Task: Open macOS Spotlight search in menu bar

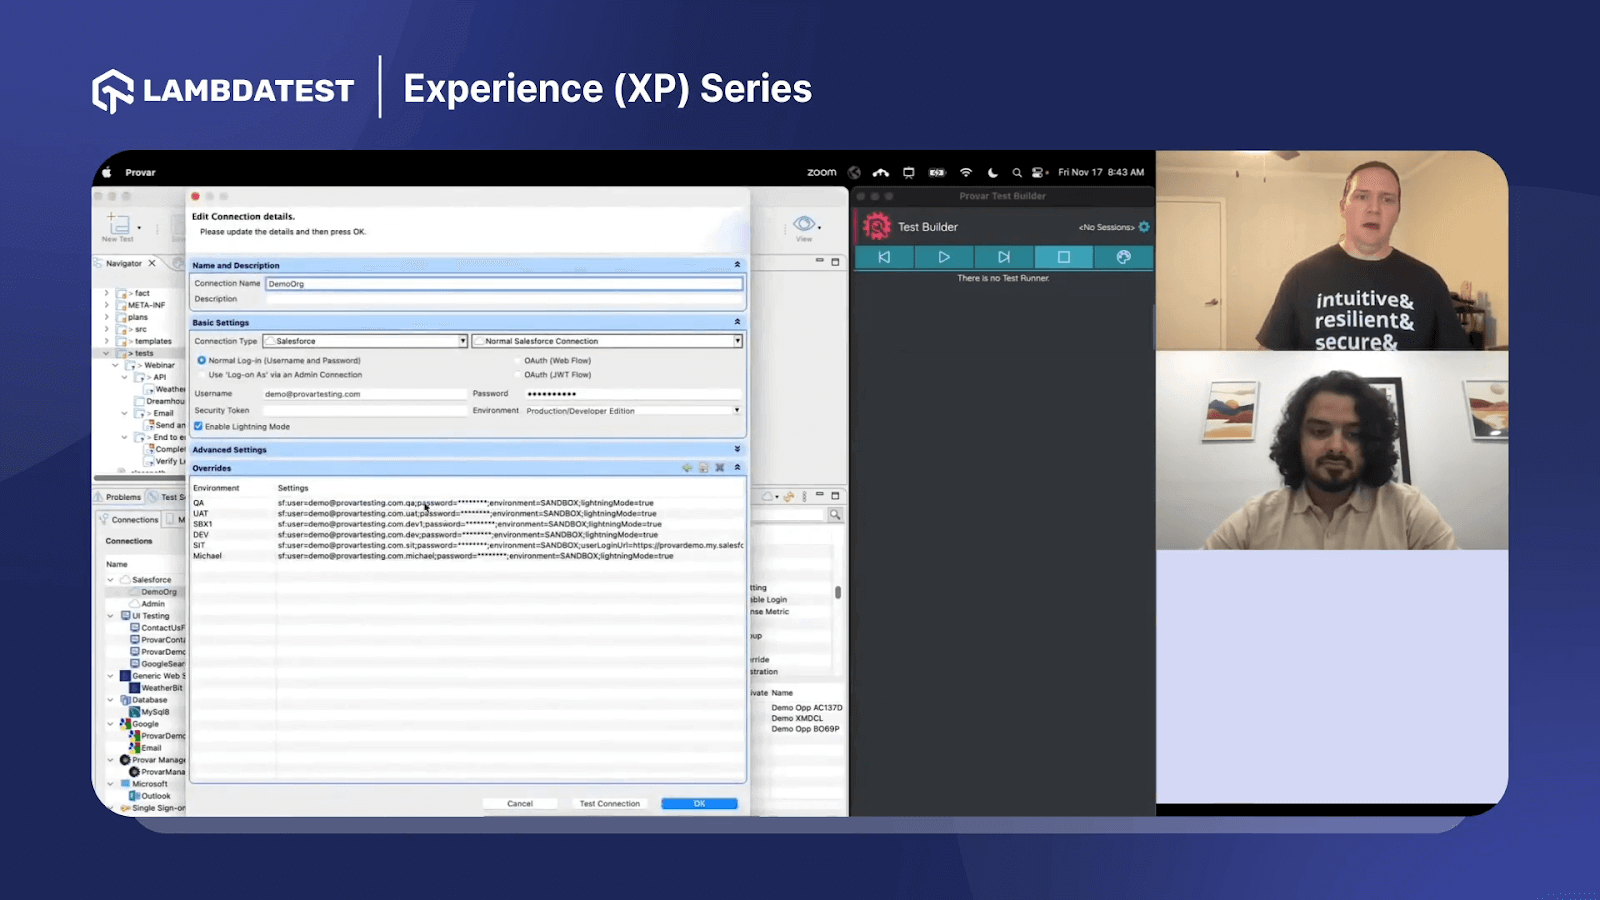Action: 1017,172
